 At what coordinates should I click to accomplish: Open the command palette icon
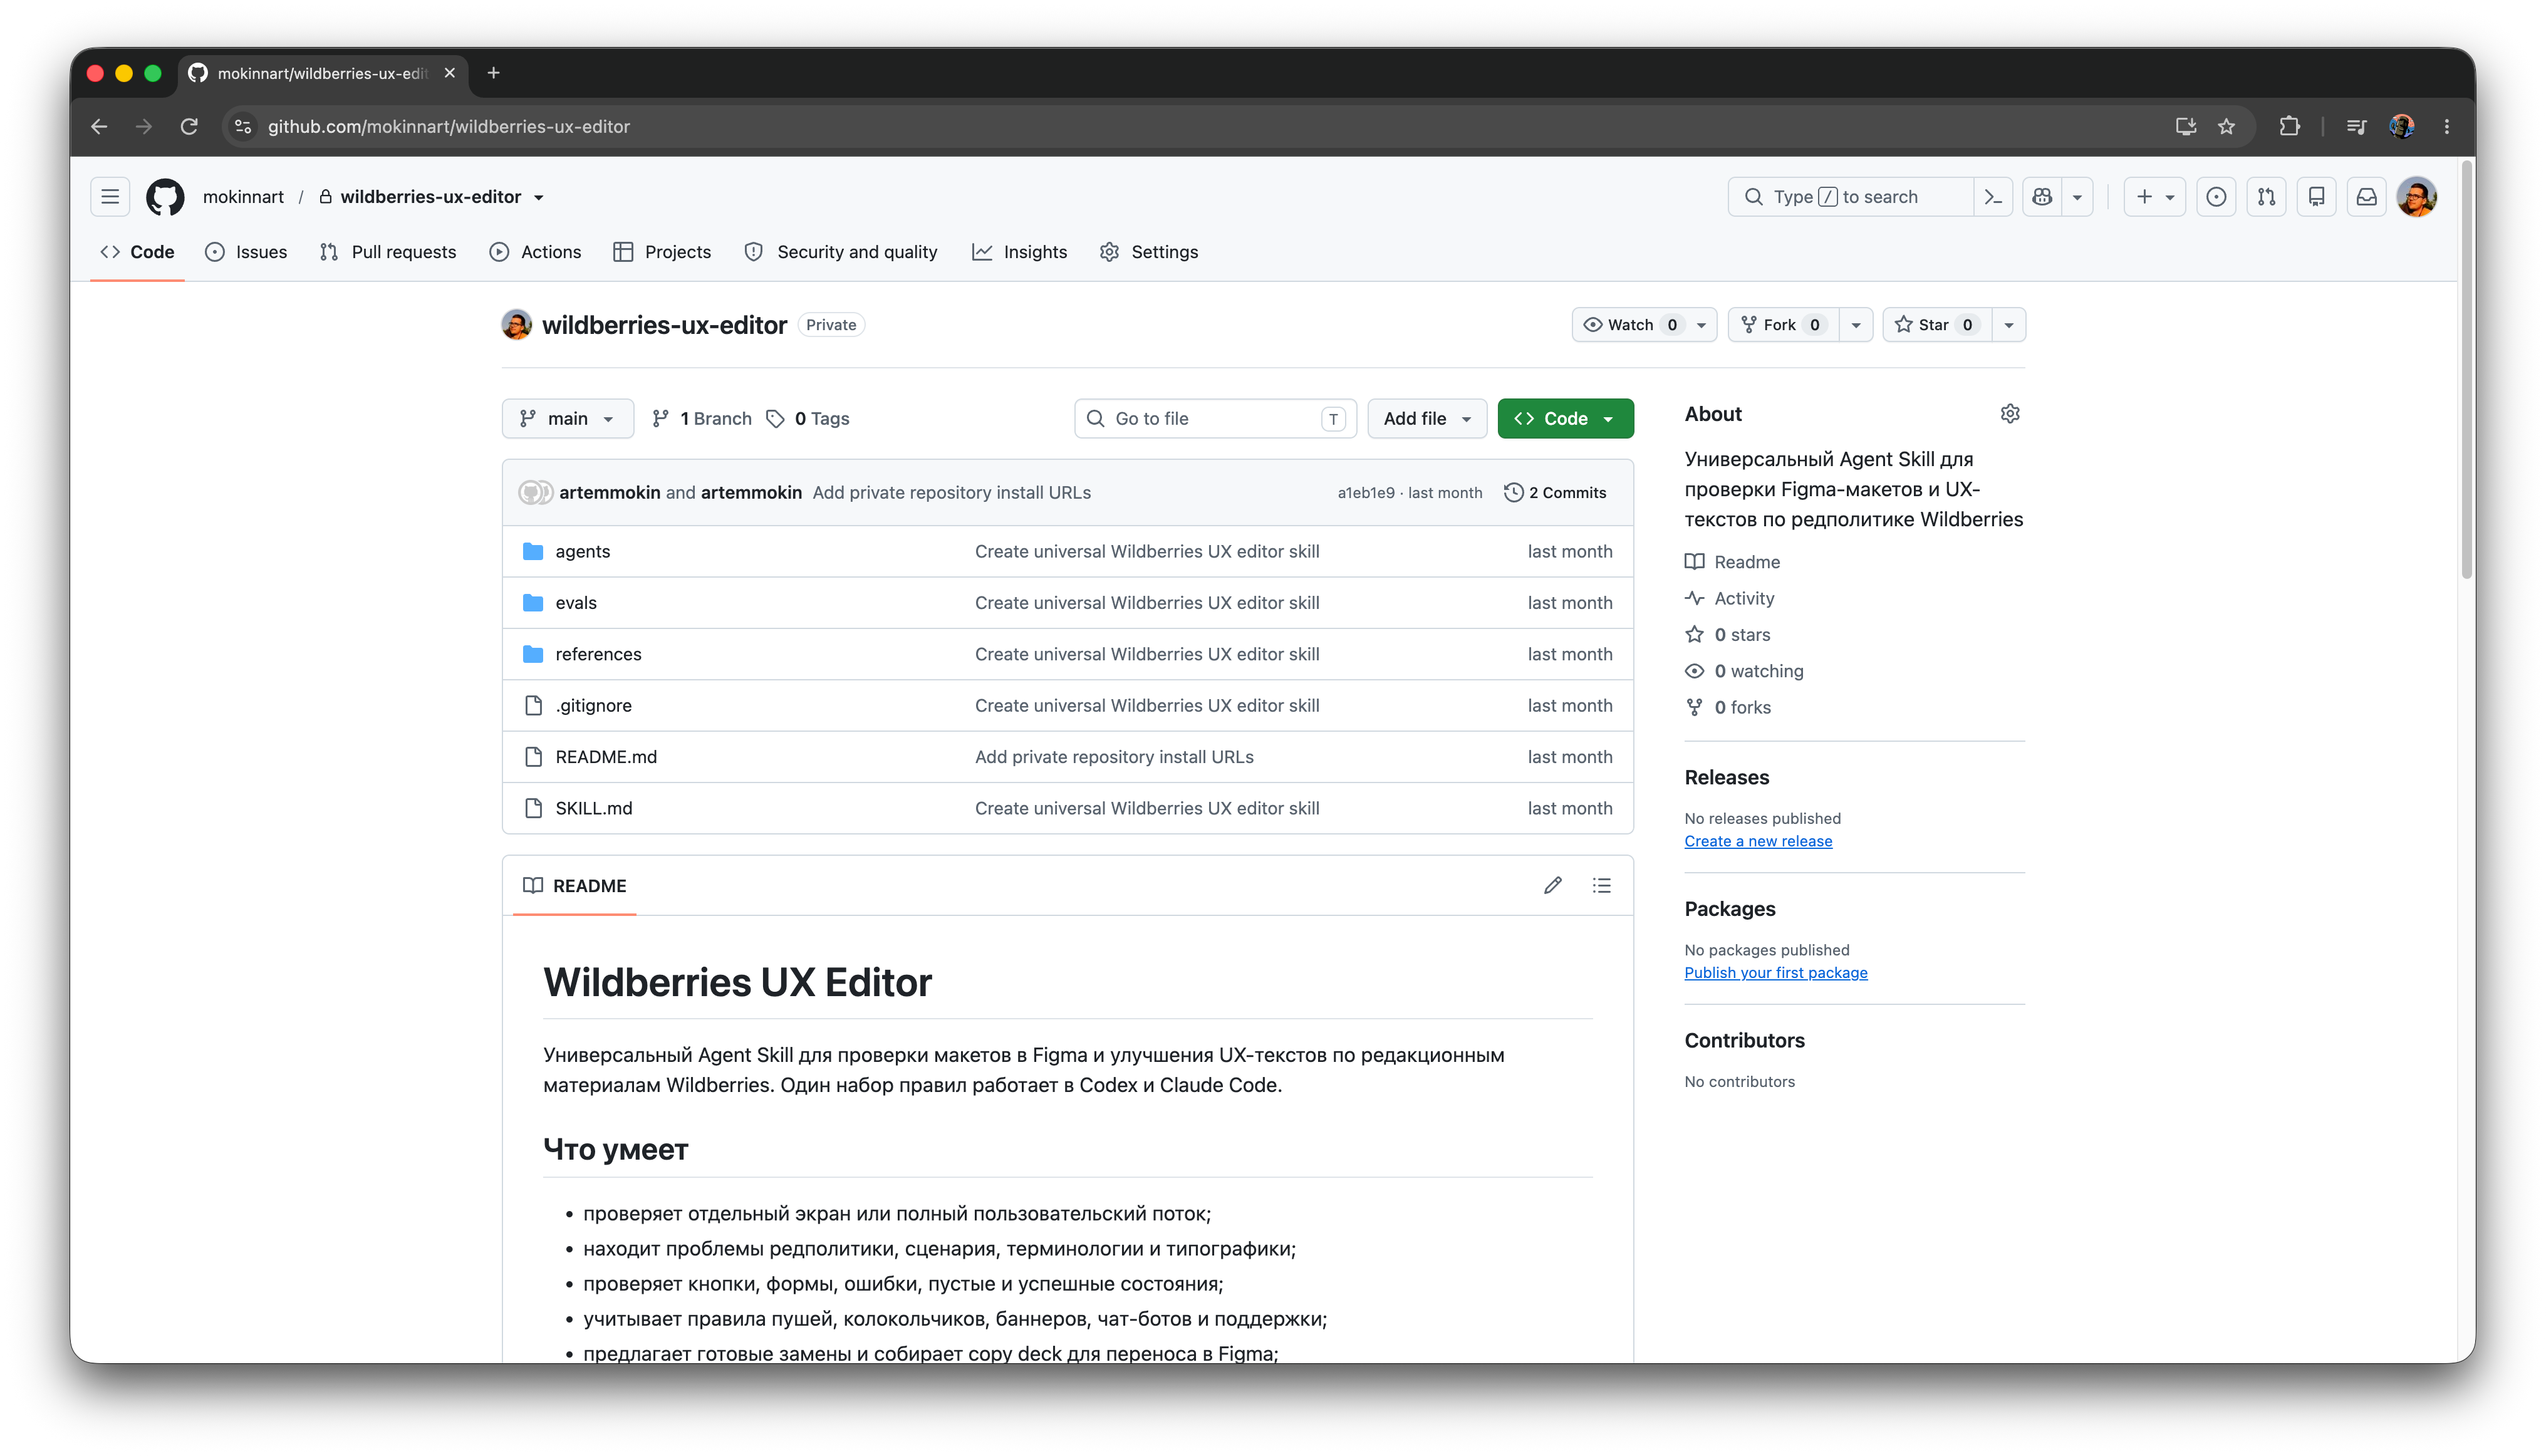point(1992,197)
